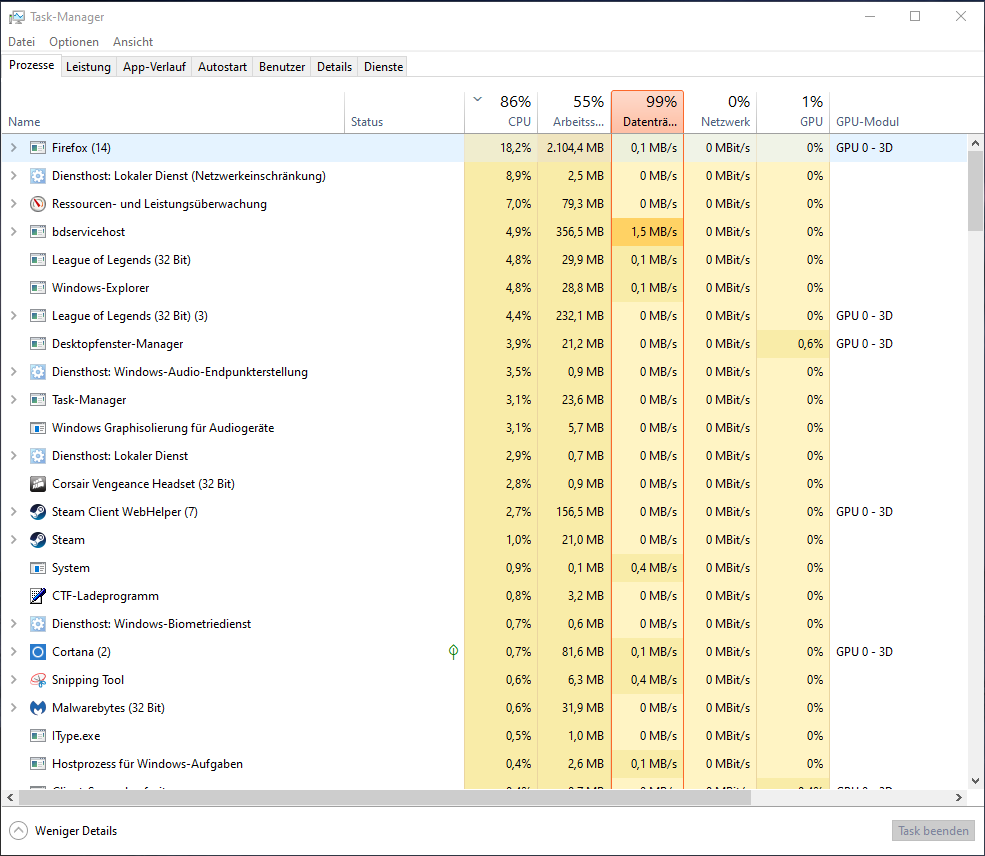Click the horizontal scrollbar right arrow

tap(959, 797)
